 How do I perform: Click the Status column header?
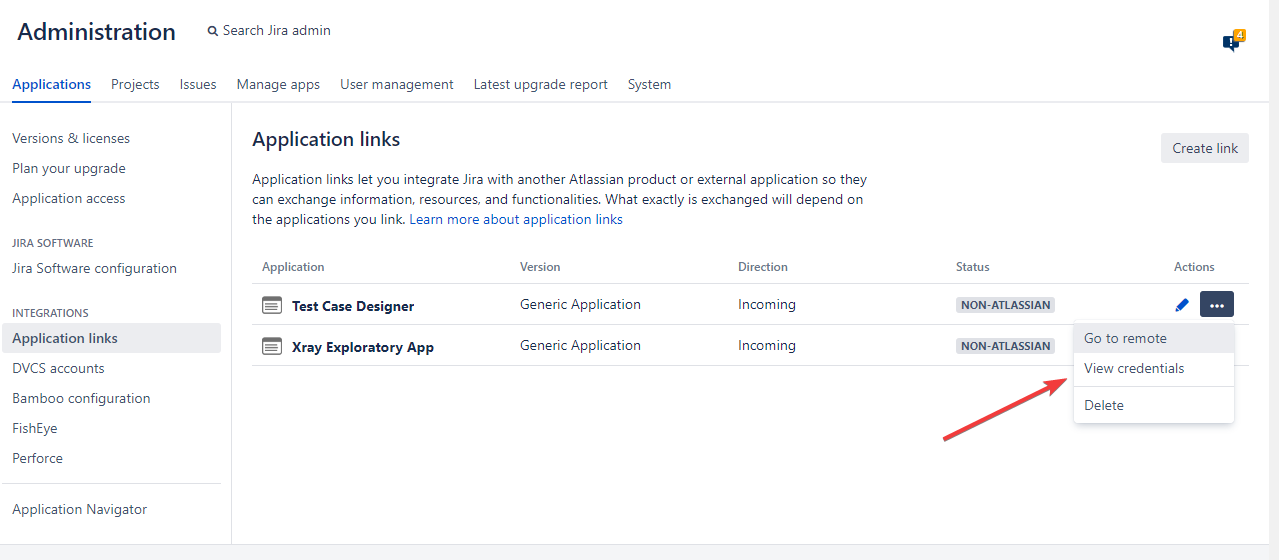point(973,267)
